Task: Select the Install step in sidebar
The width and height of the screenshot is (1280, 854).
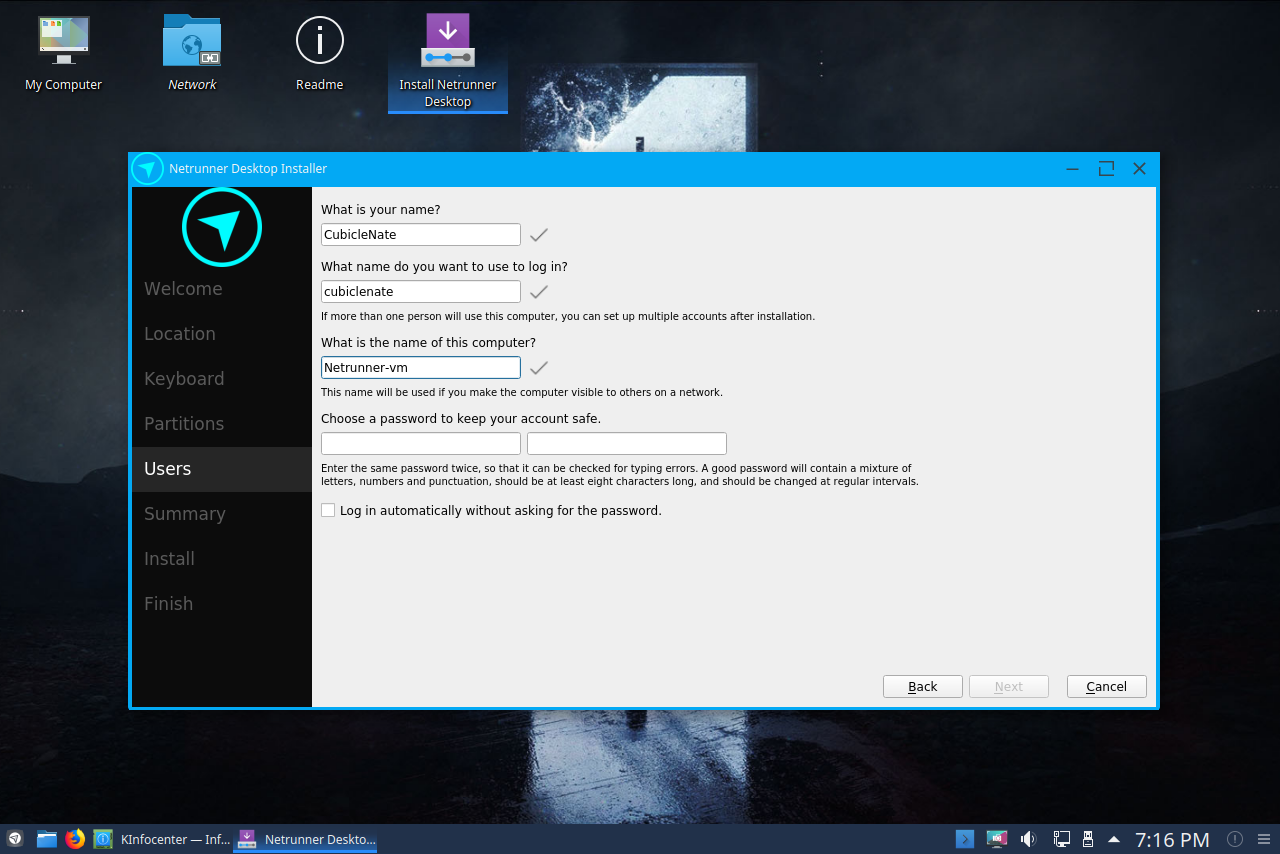Action: click(x=222, y=559)
